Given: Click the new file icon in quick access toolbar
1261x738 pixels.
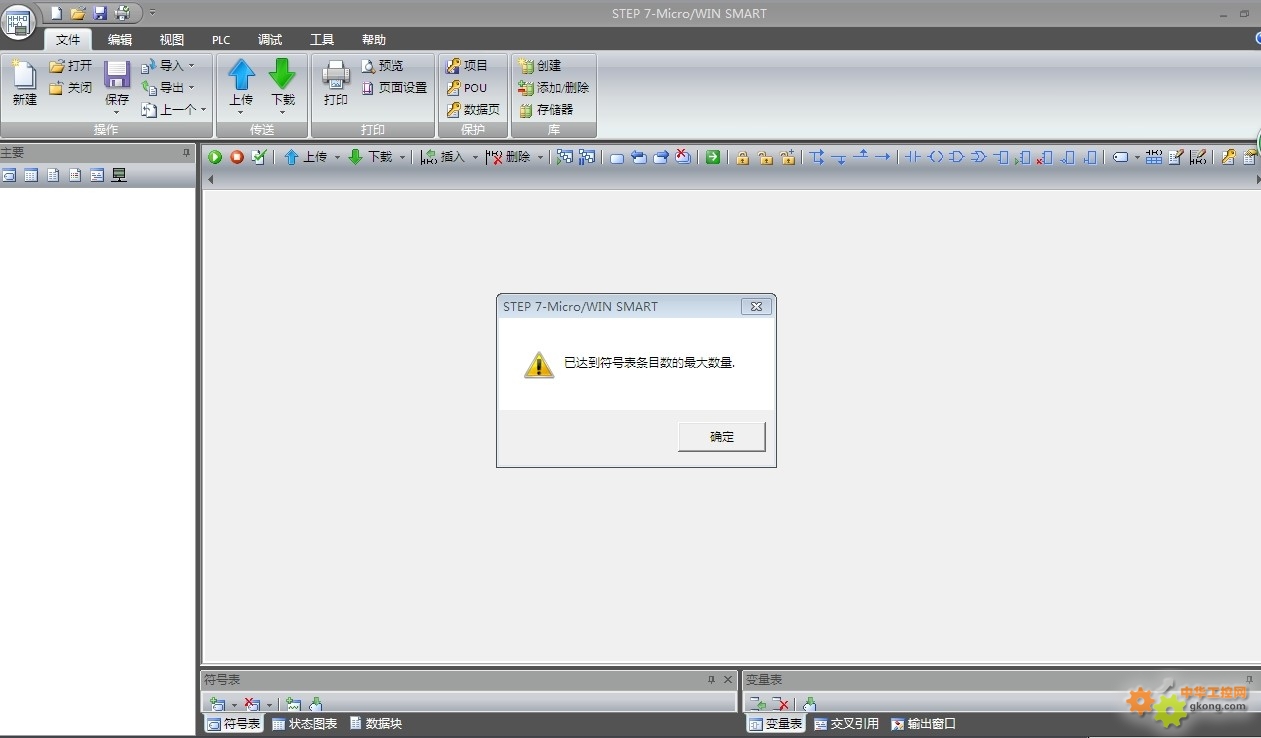Looking at the screenshot, I should 56,13.
